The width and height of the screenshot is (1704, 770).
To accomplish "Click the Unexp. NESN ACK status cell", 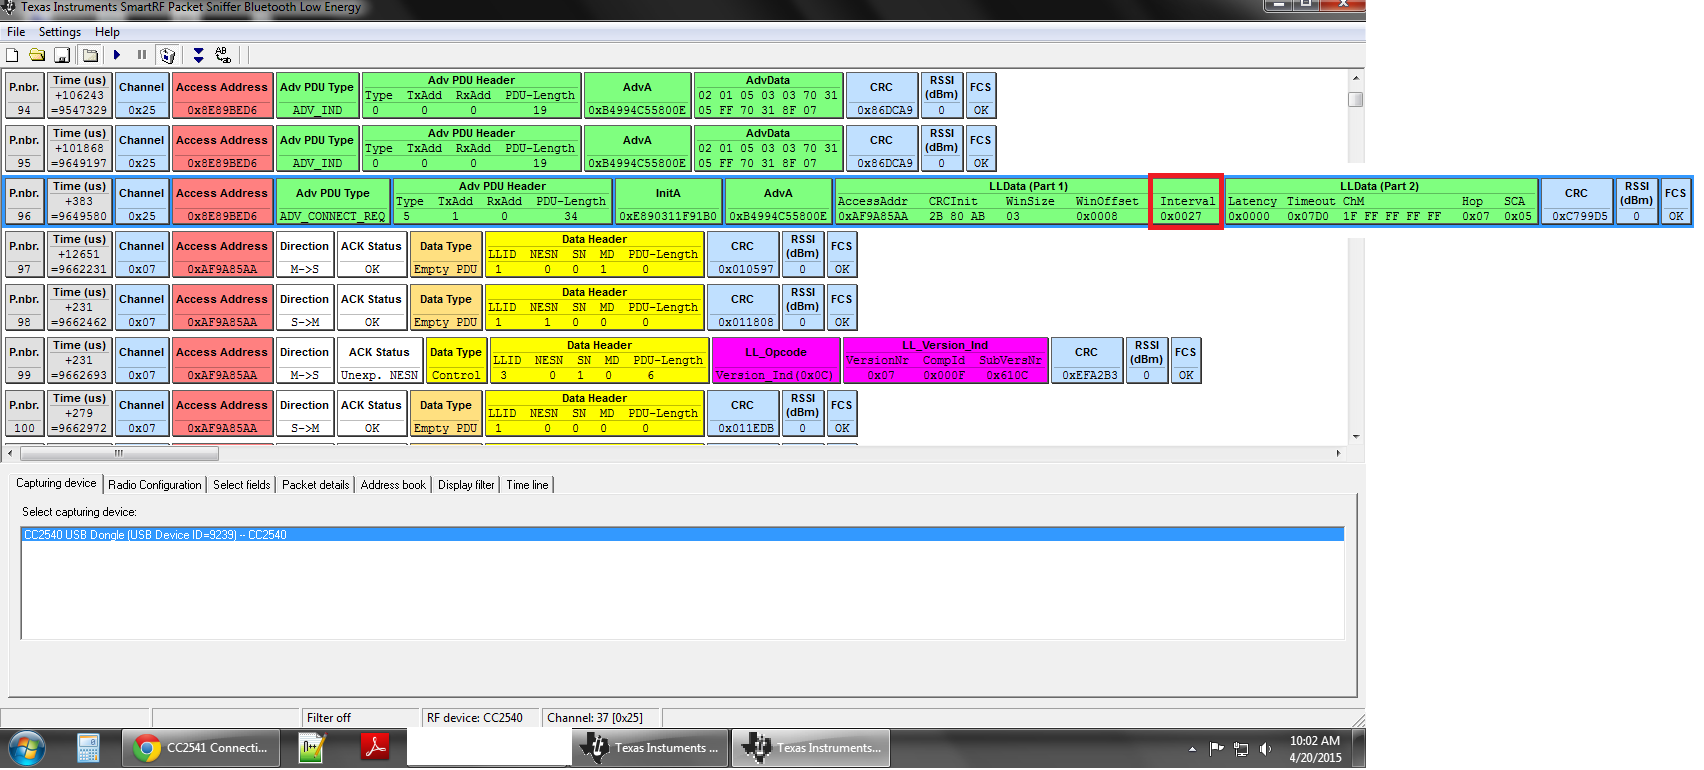I will [x=380, y=375].
